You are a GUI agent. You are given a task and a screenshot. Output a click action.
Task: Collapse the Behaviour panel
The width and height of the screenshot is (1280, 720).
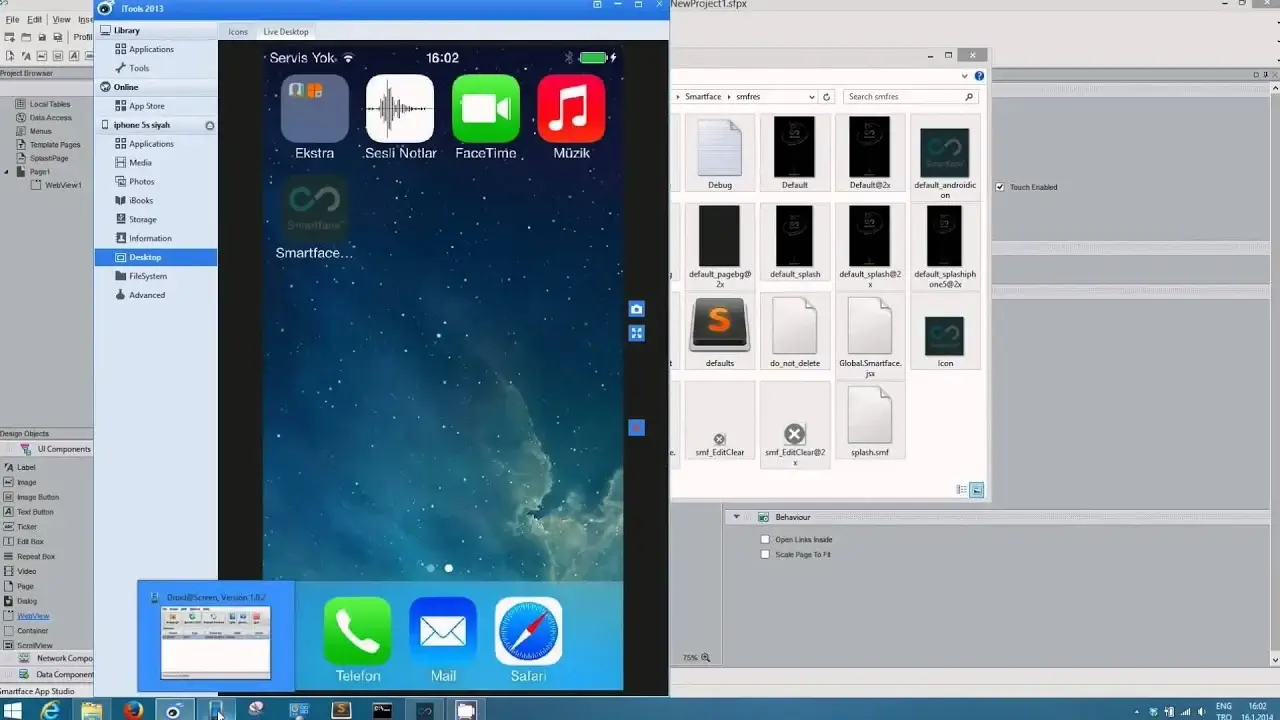(736, 516)
